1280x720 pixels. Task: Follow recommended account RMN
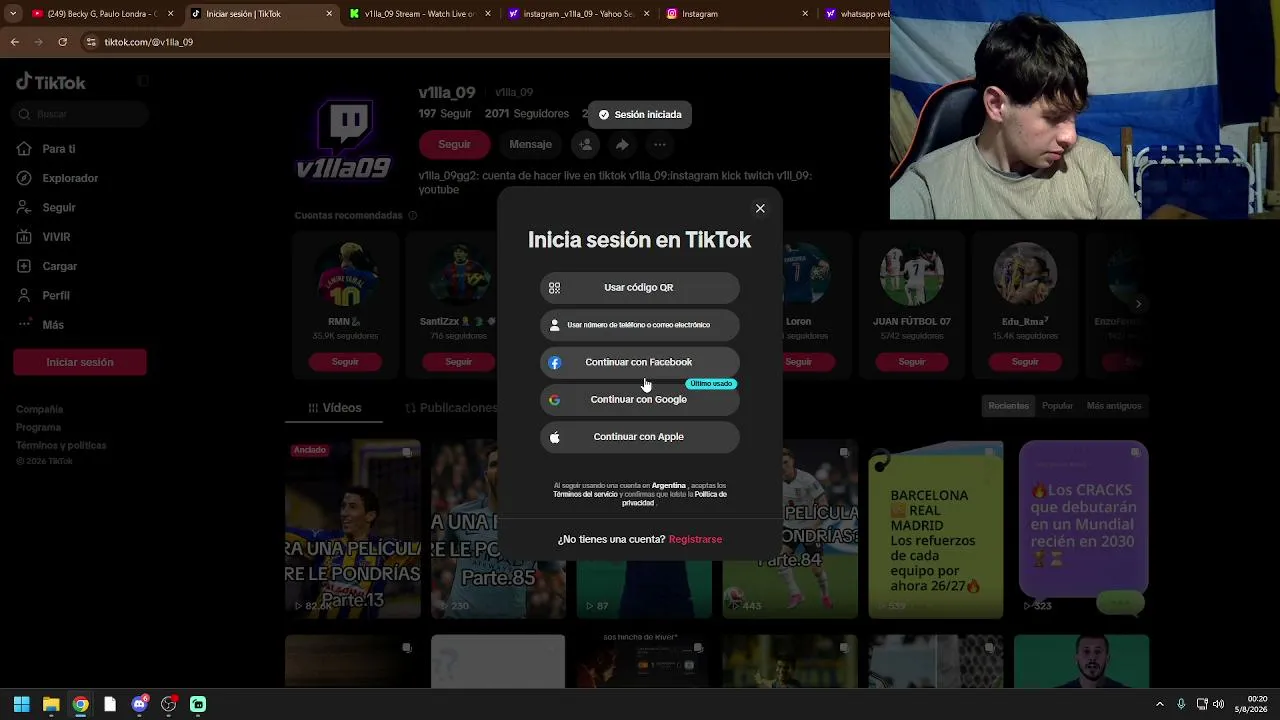345,362
